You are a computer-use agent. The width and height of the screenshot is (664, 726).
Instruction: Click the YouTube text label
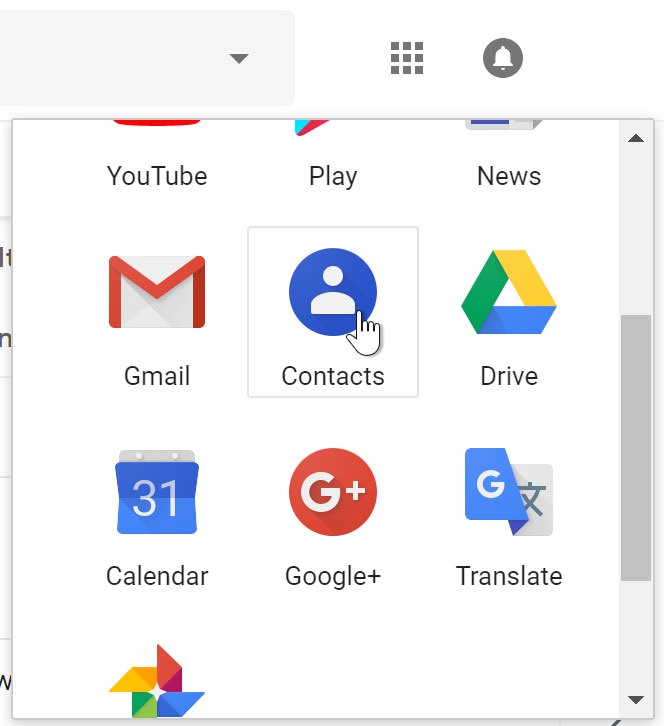157,176
